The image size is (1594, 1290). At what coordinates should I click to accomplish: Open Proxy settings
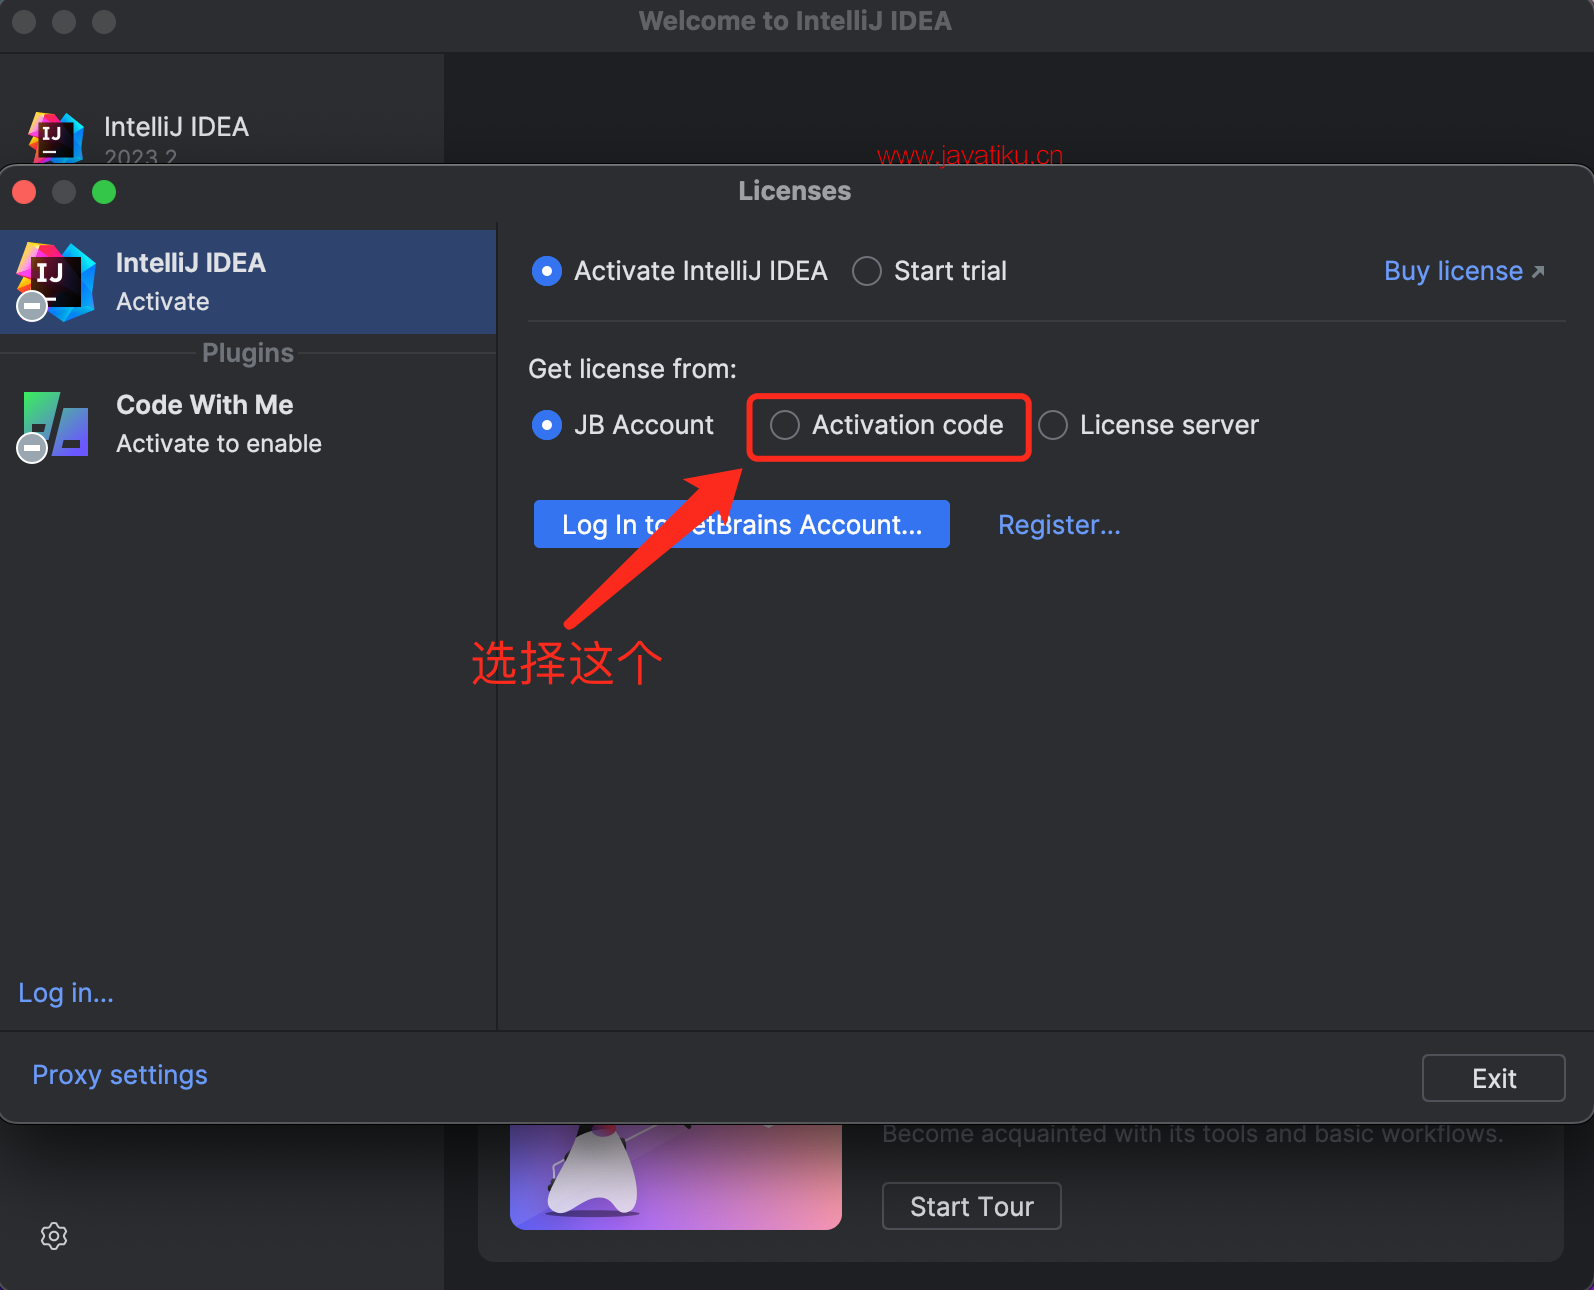120,1075
